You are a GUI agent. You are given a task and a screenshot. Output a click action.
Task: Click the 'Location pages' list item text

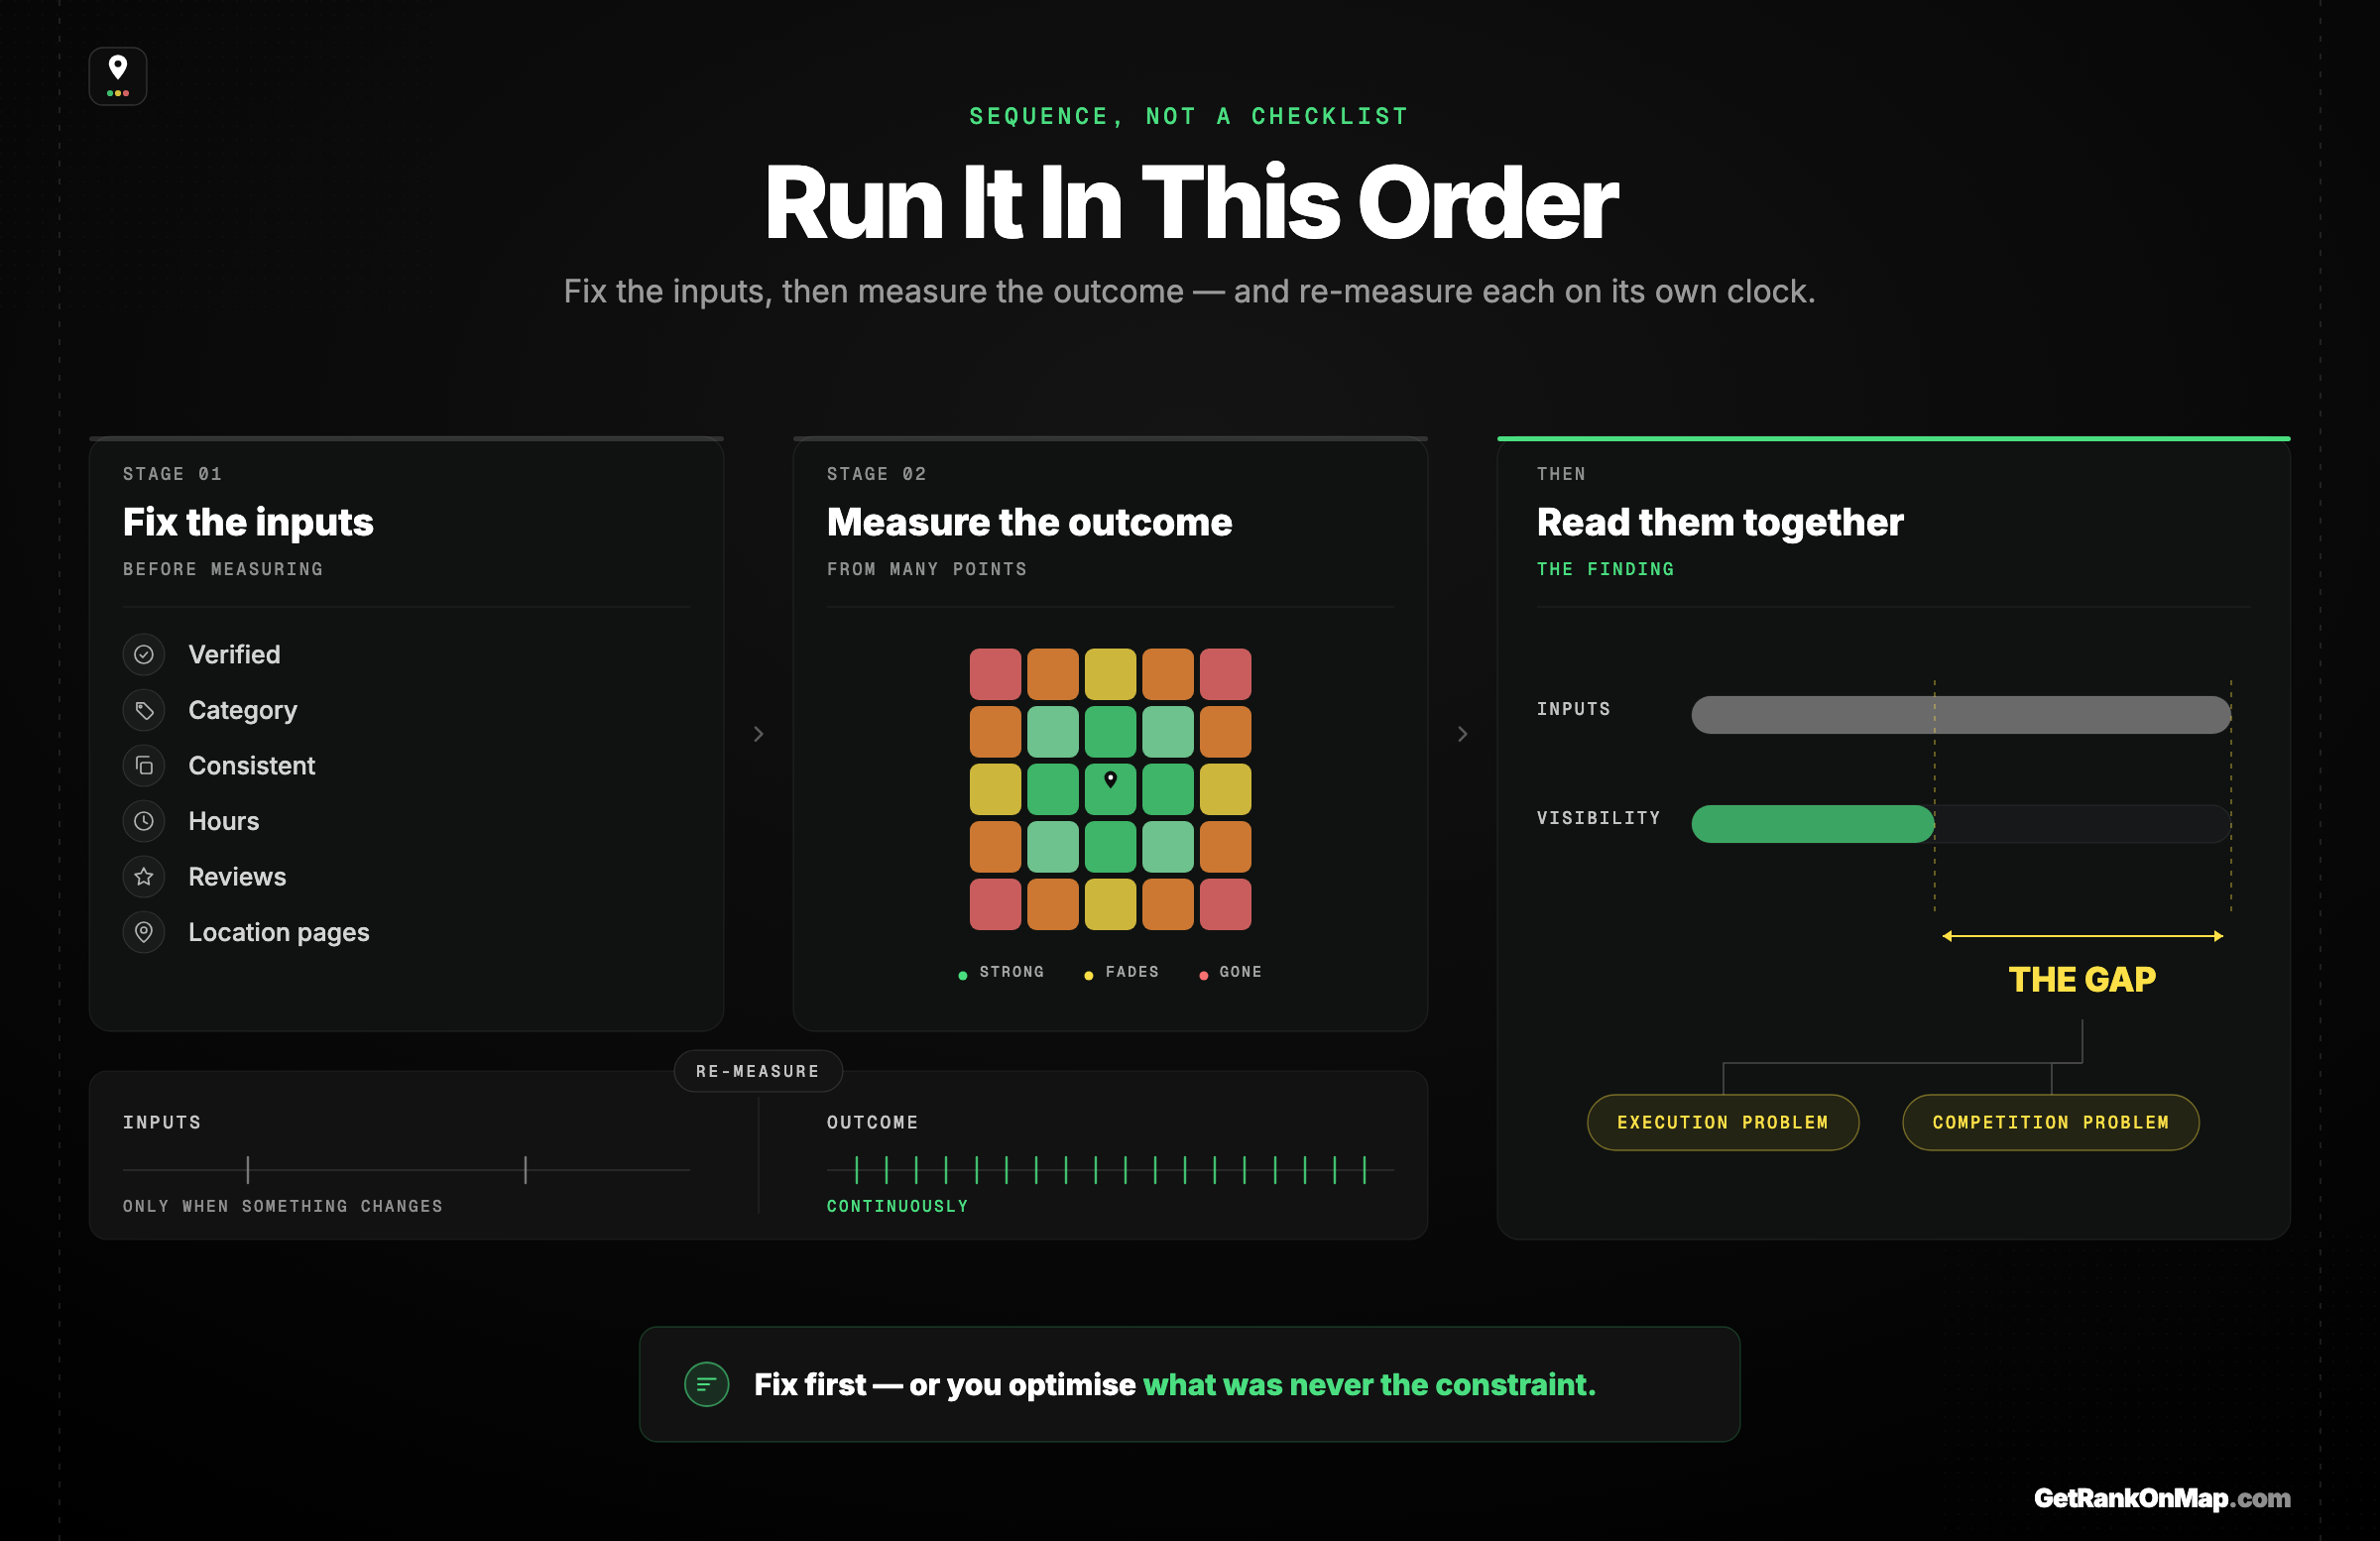tap(279, 932)
